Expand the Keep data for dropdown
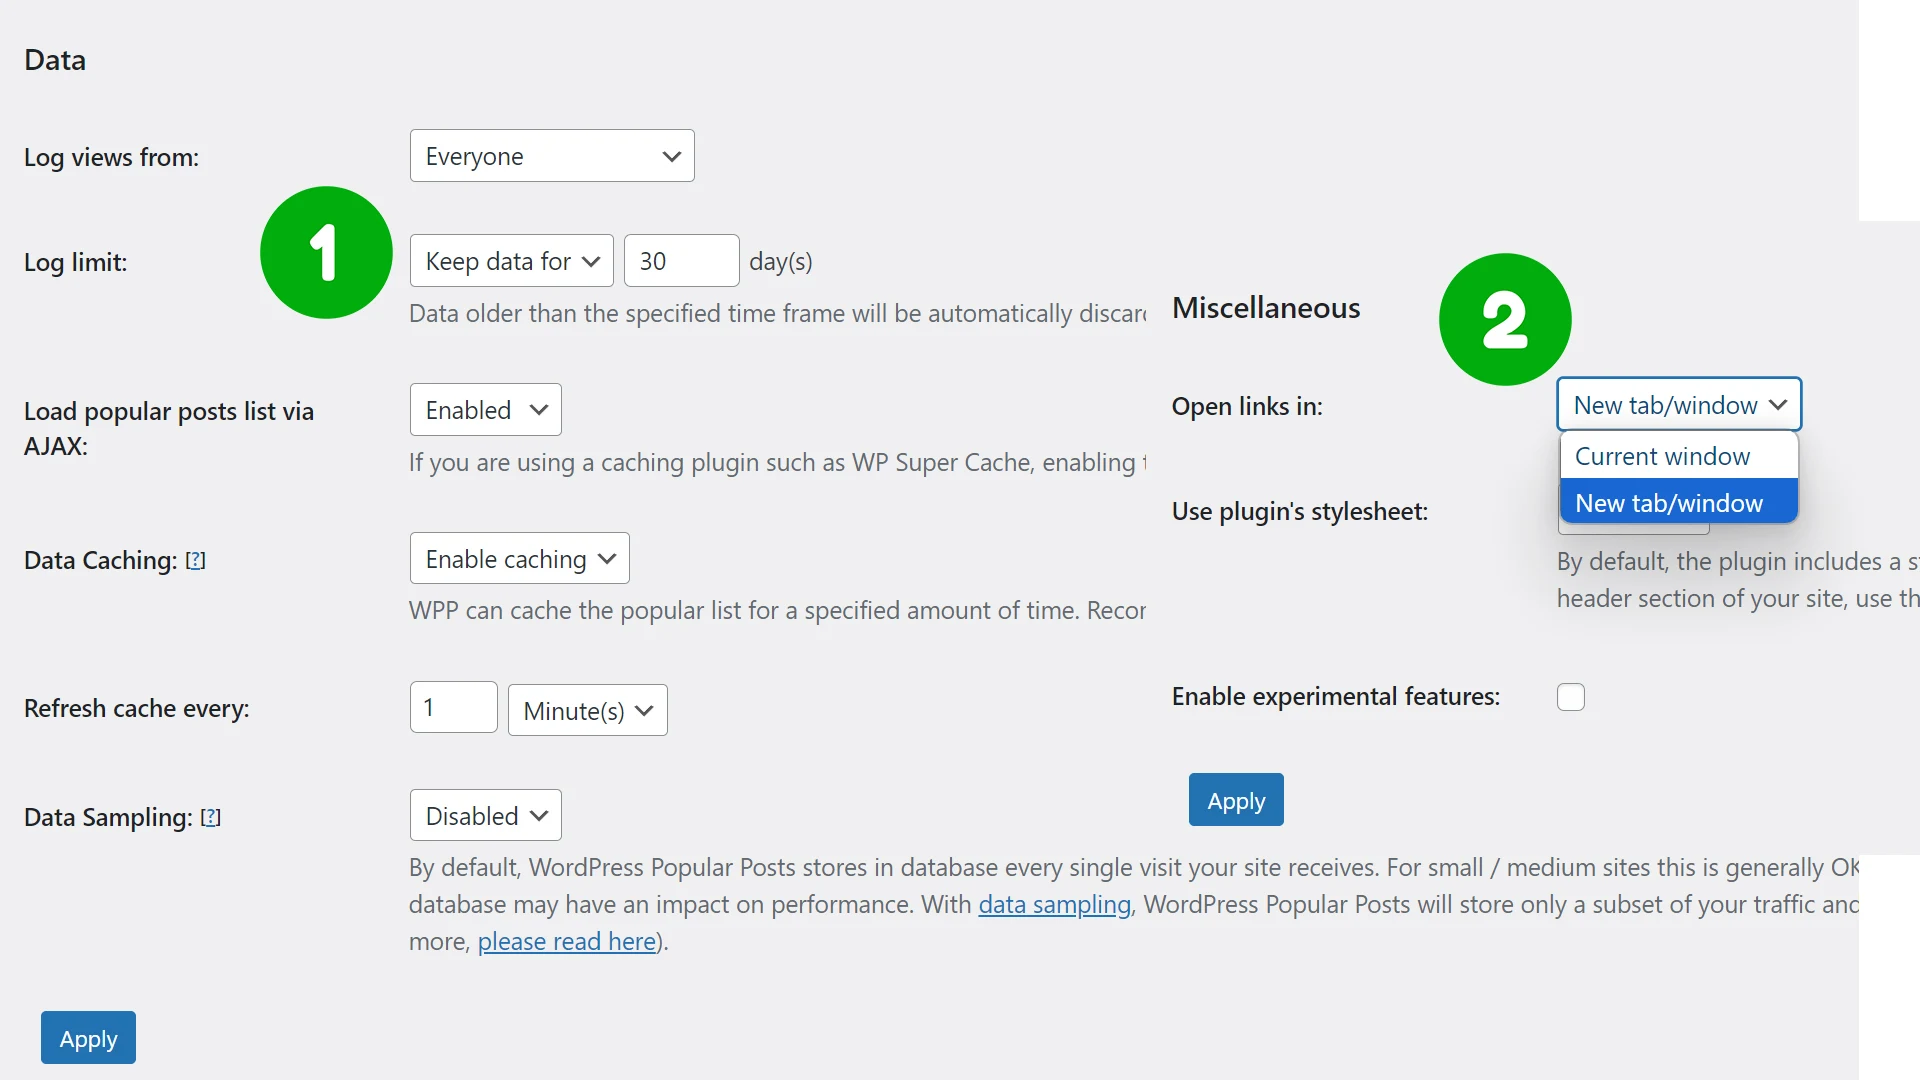The width and height of the screenshot is (1920, 1080). pyautogui.click(x=512, y=261)
